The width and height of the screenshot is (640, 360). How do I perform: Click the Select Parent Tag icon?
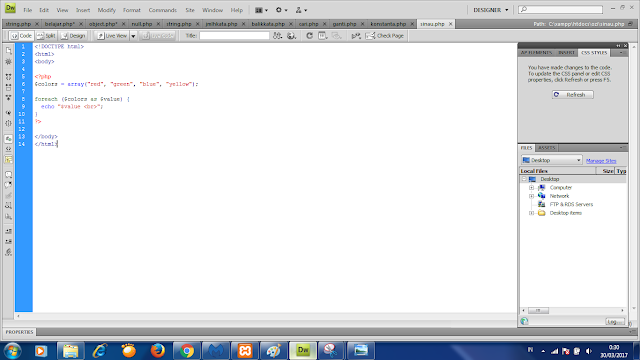click(x=9, y=113)
